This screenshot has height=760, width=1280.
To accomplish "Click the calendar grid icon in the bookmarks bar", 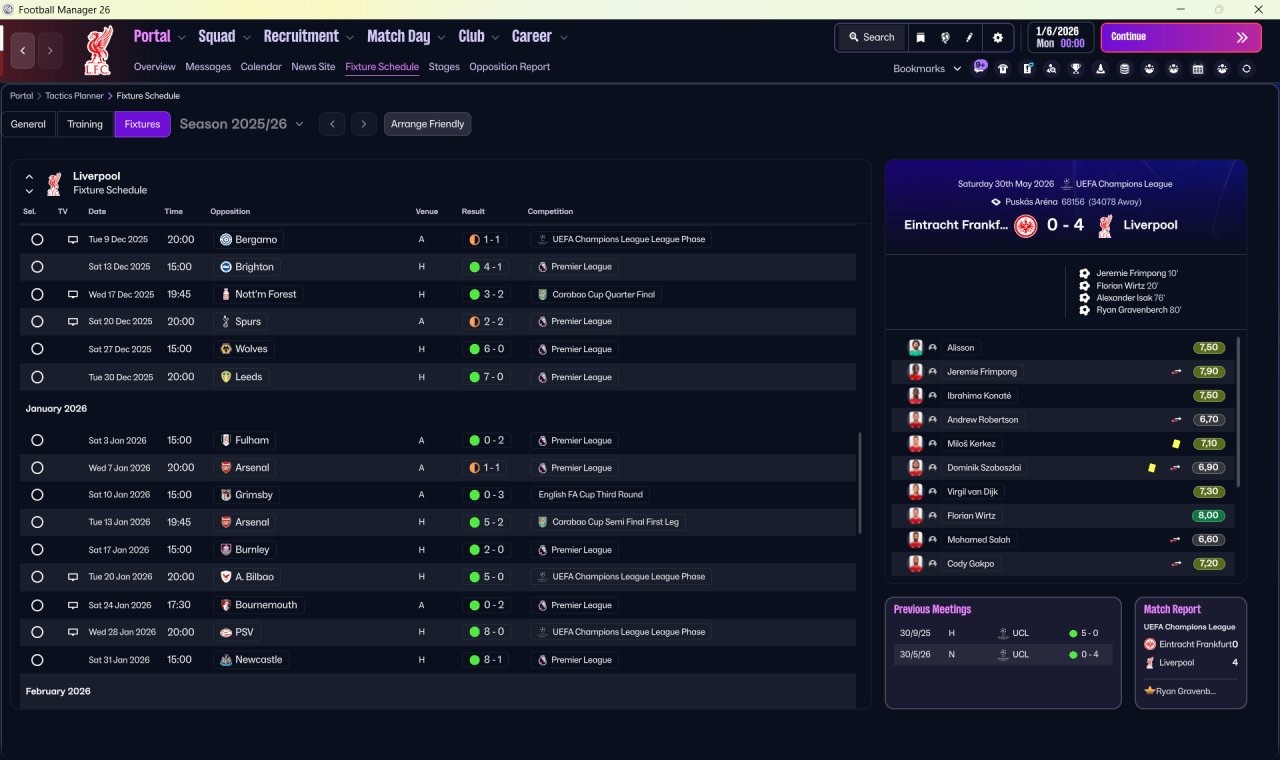I will (1198, 69).
